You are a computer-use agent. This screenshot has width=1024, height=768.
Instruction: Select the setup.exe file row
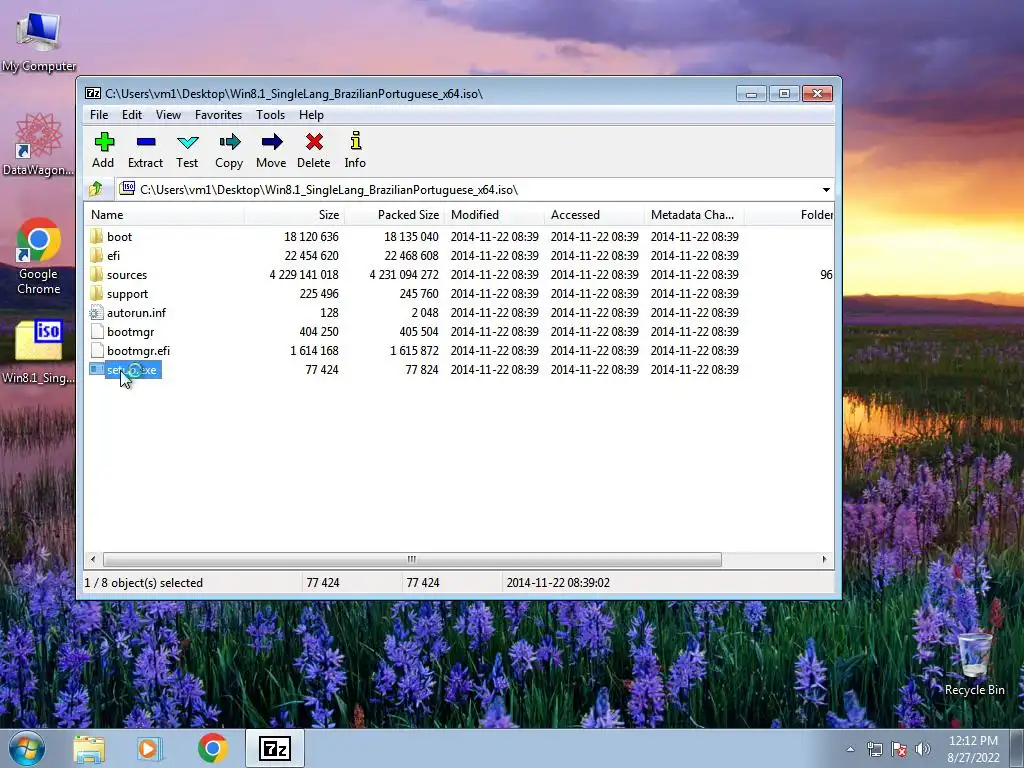coord(459,370)
